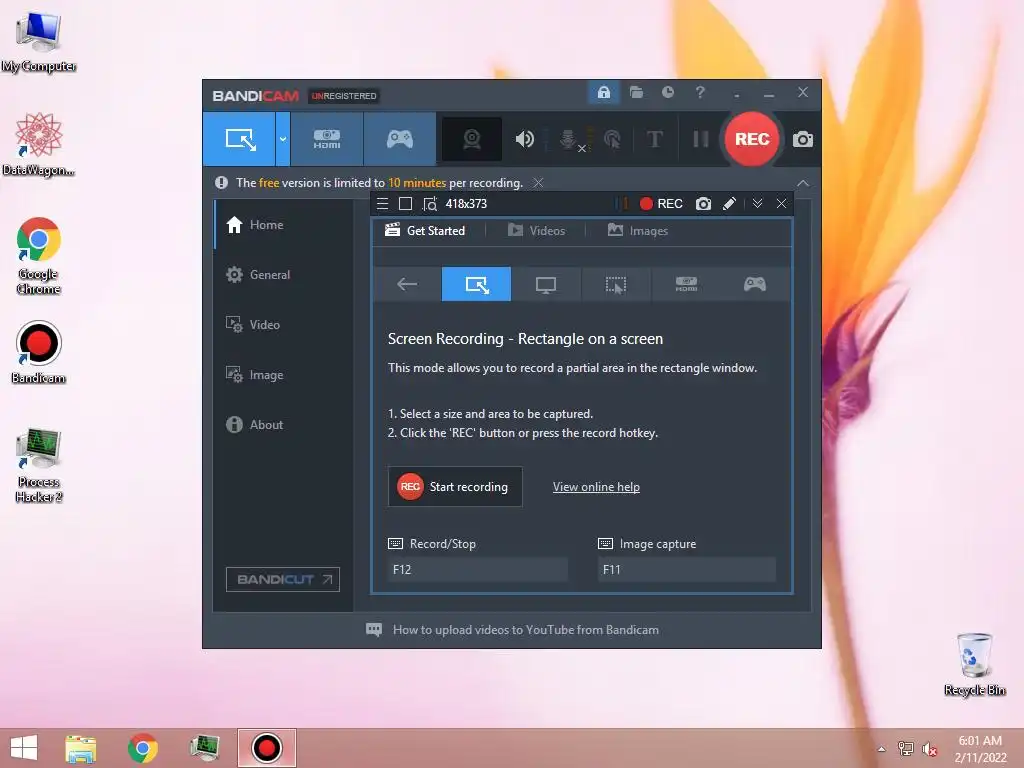1024x768 pixels.
Task: Click the Bandicam taskbar button
Action: tap(266, 748)
